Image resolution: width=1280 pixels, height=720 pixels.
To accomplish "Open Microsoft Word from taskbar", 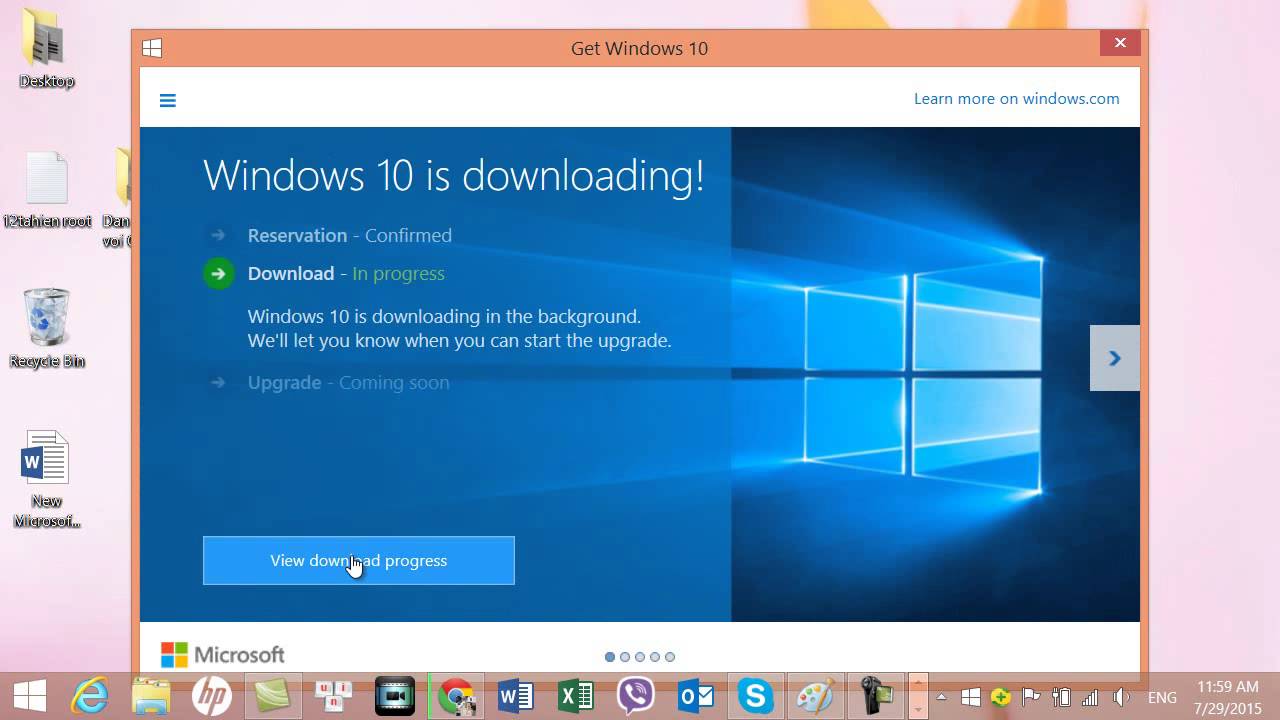I will tap(516, 695).
